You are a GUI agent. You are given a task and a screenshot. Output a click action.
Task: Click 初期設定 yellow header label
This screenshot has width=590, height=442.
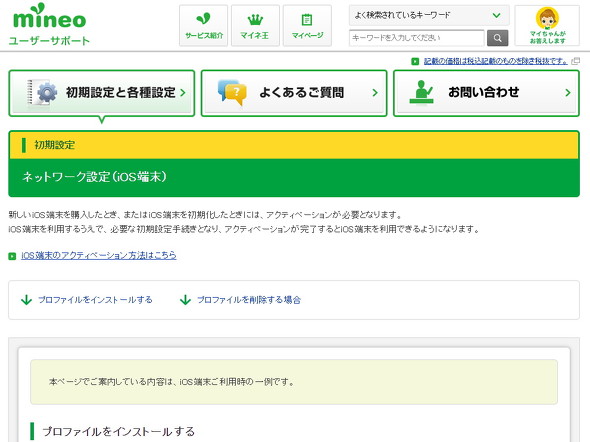(55, 145)
